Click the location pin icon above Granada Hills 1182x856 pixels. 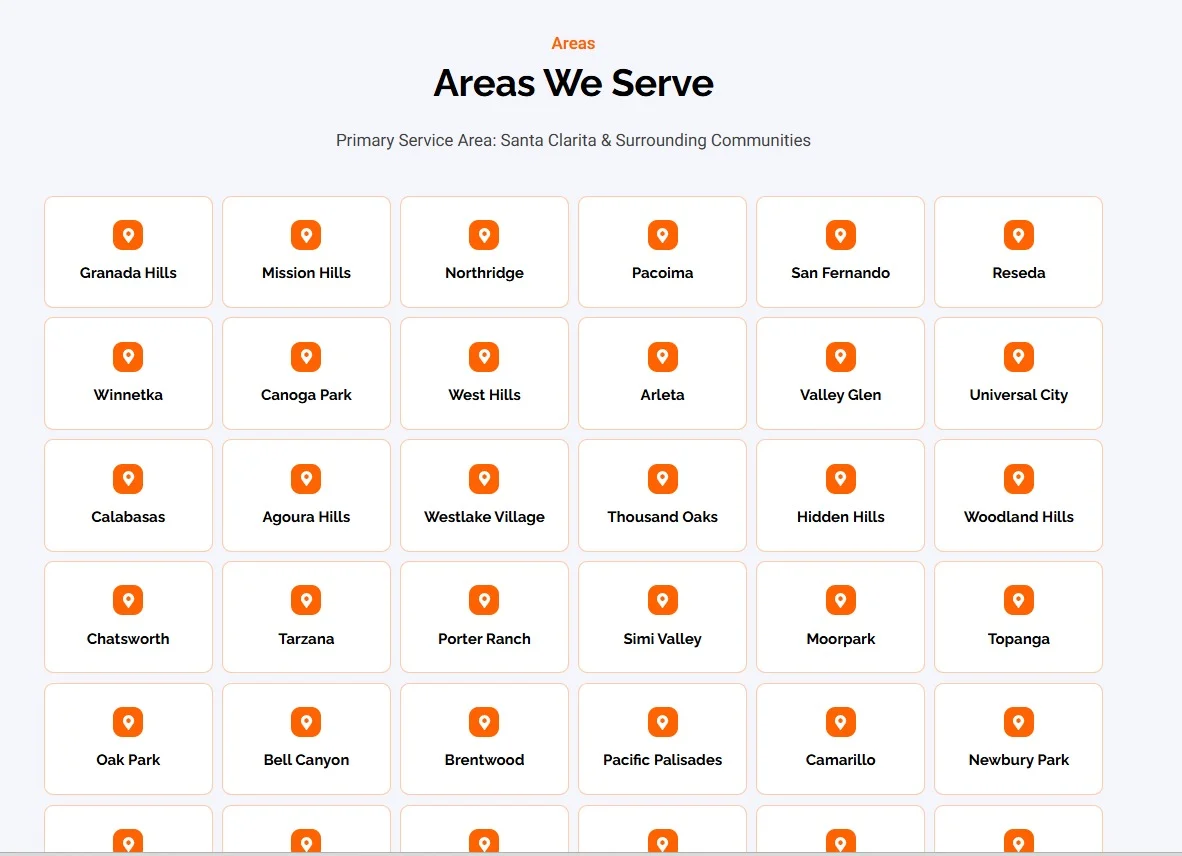pyautogui.click(x=128, y=235)
